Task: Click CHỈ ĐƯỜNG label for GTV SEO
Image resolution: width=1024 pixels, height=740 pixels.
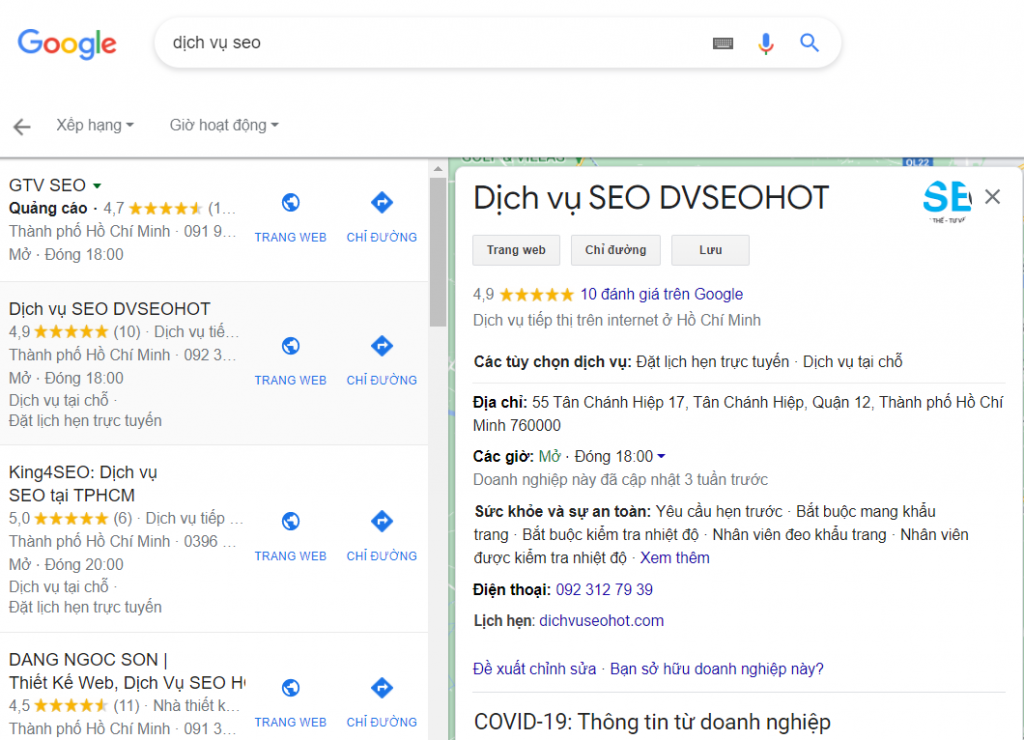Action: (382, 238)
